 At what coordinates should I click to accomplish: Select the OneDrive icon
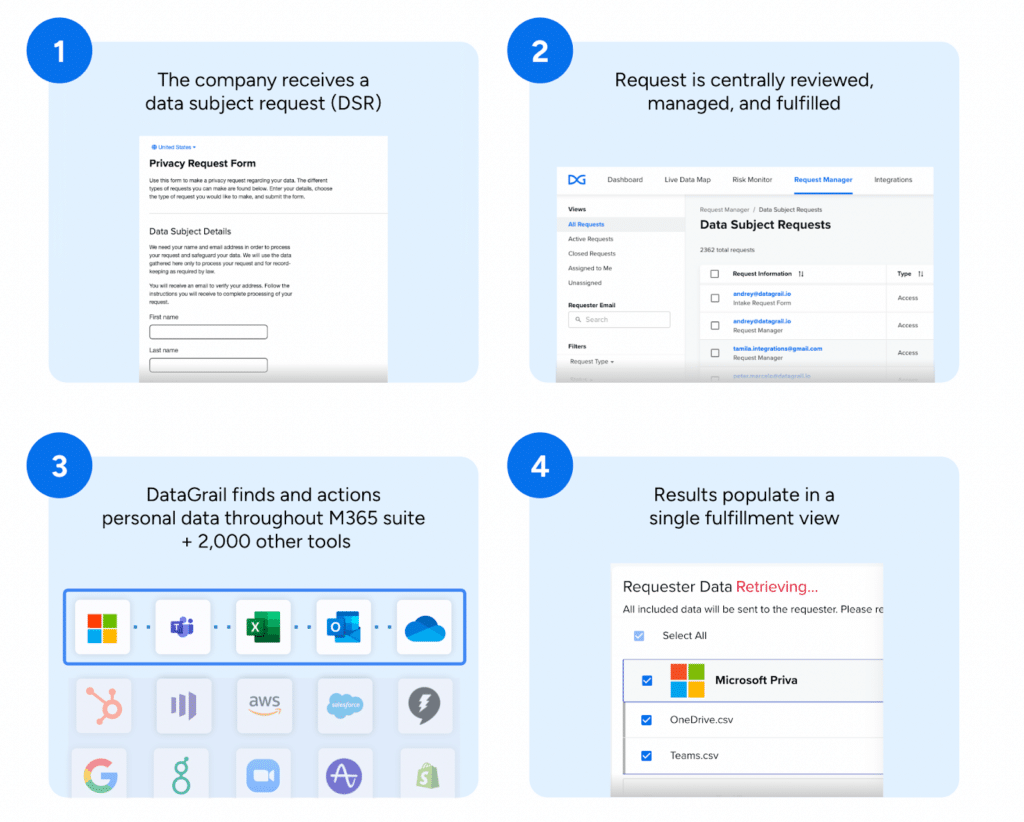[425, 627]
